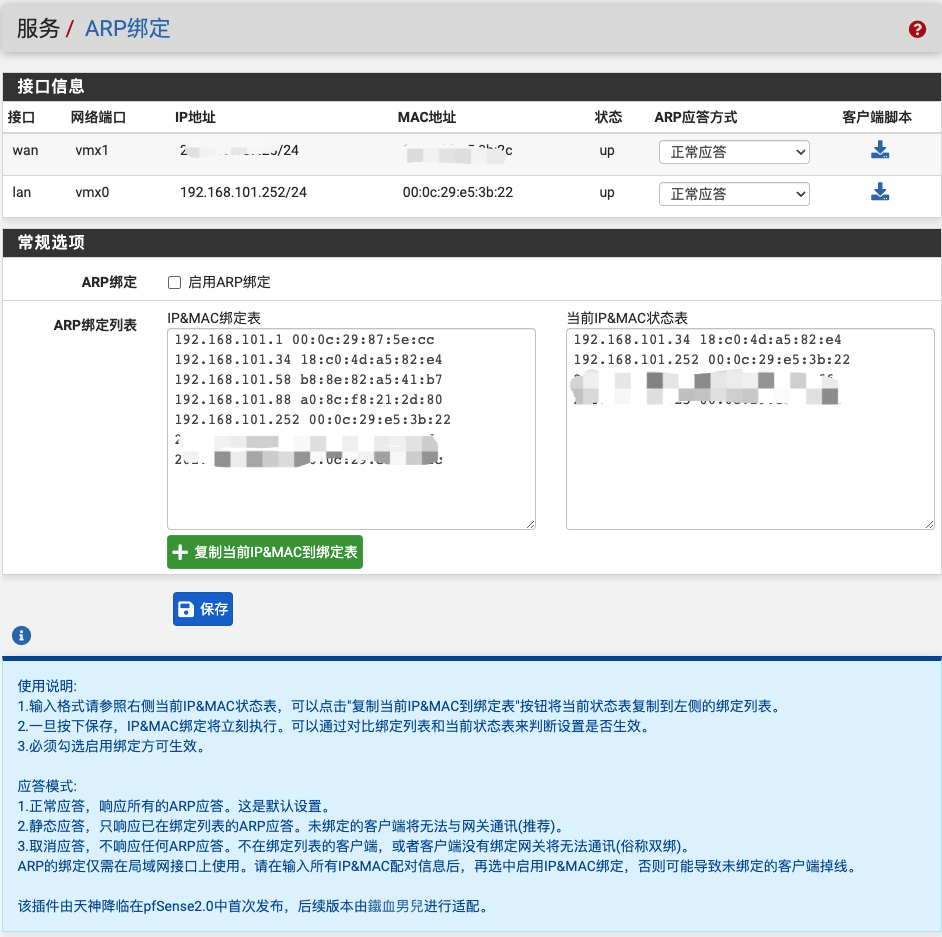Click the 192.168.101.34 line in the current status table
This screenshot has height=937, width=942.
point(707,340)
